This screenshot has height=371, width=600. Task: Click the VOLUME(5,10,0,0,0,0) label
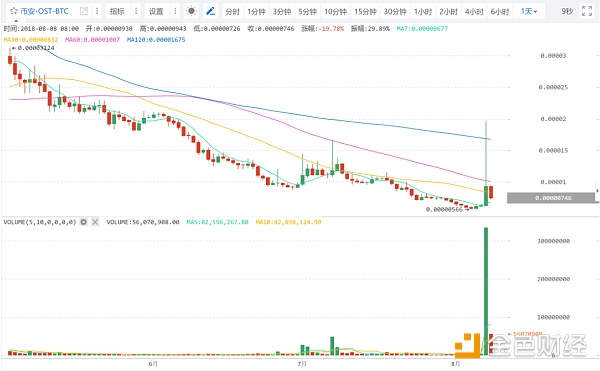click(40, 222)
